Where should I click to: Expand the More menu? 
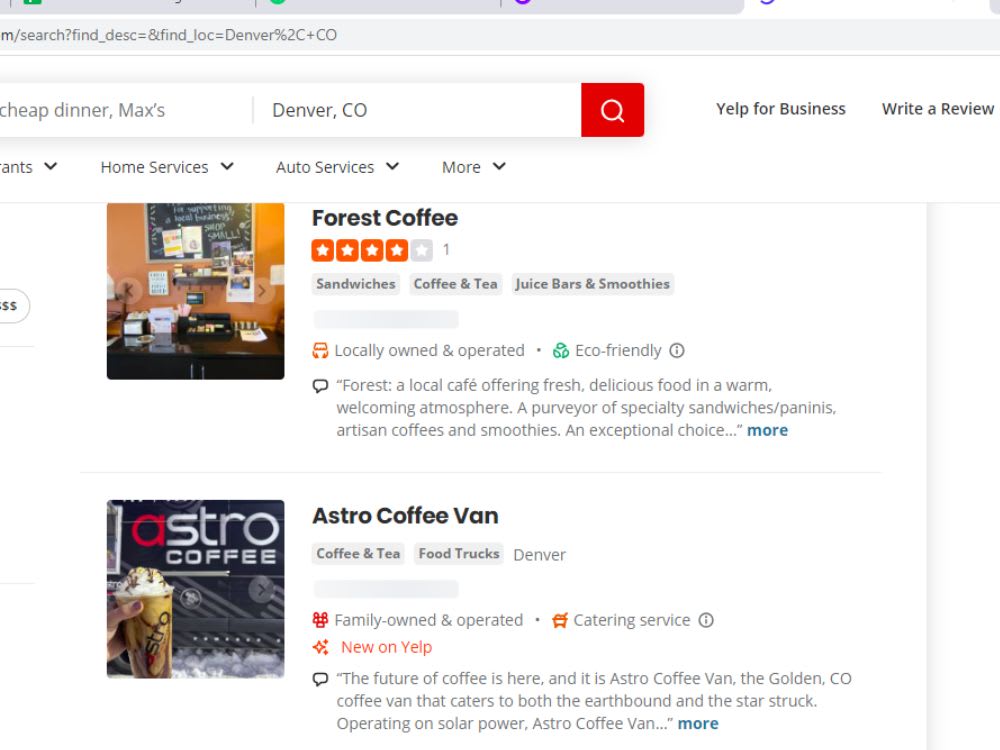(474, 167)
